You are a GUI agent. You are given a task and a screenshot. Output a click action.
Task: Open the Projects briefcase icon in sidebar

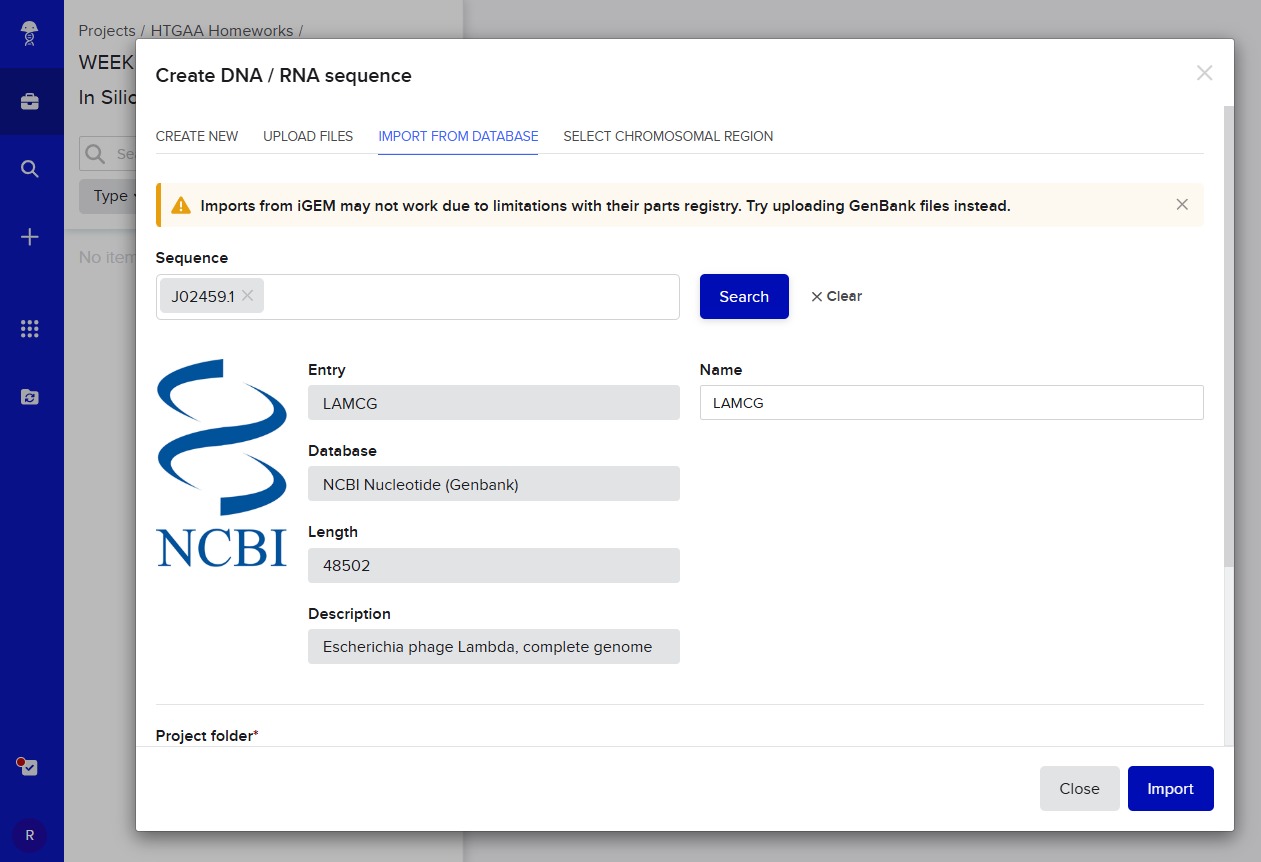coord(30,102)
